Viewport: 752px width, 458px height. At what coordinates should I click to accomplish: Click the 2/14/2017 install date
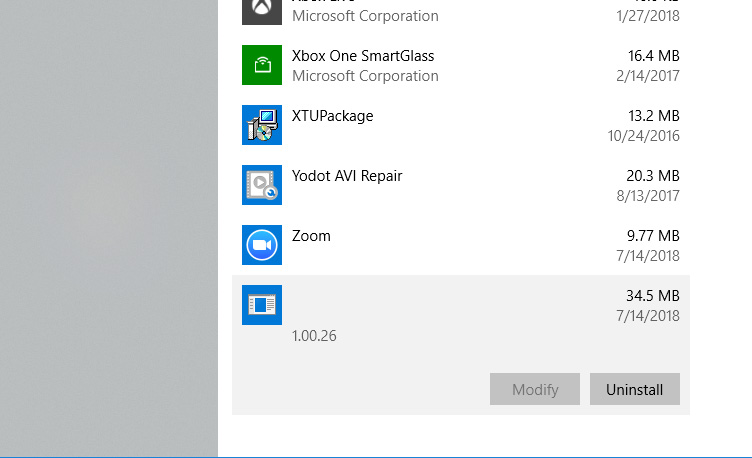pyautogui.click(x=648, y=76)
